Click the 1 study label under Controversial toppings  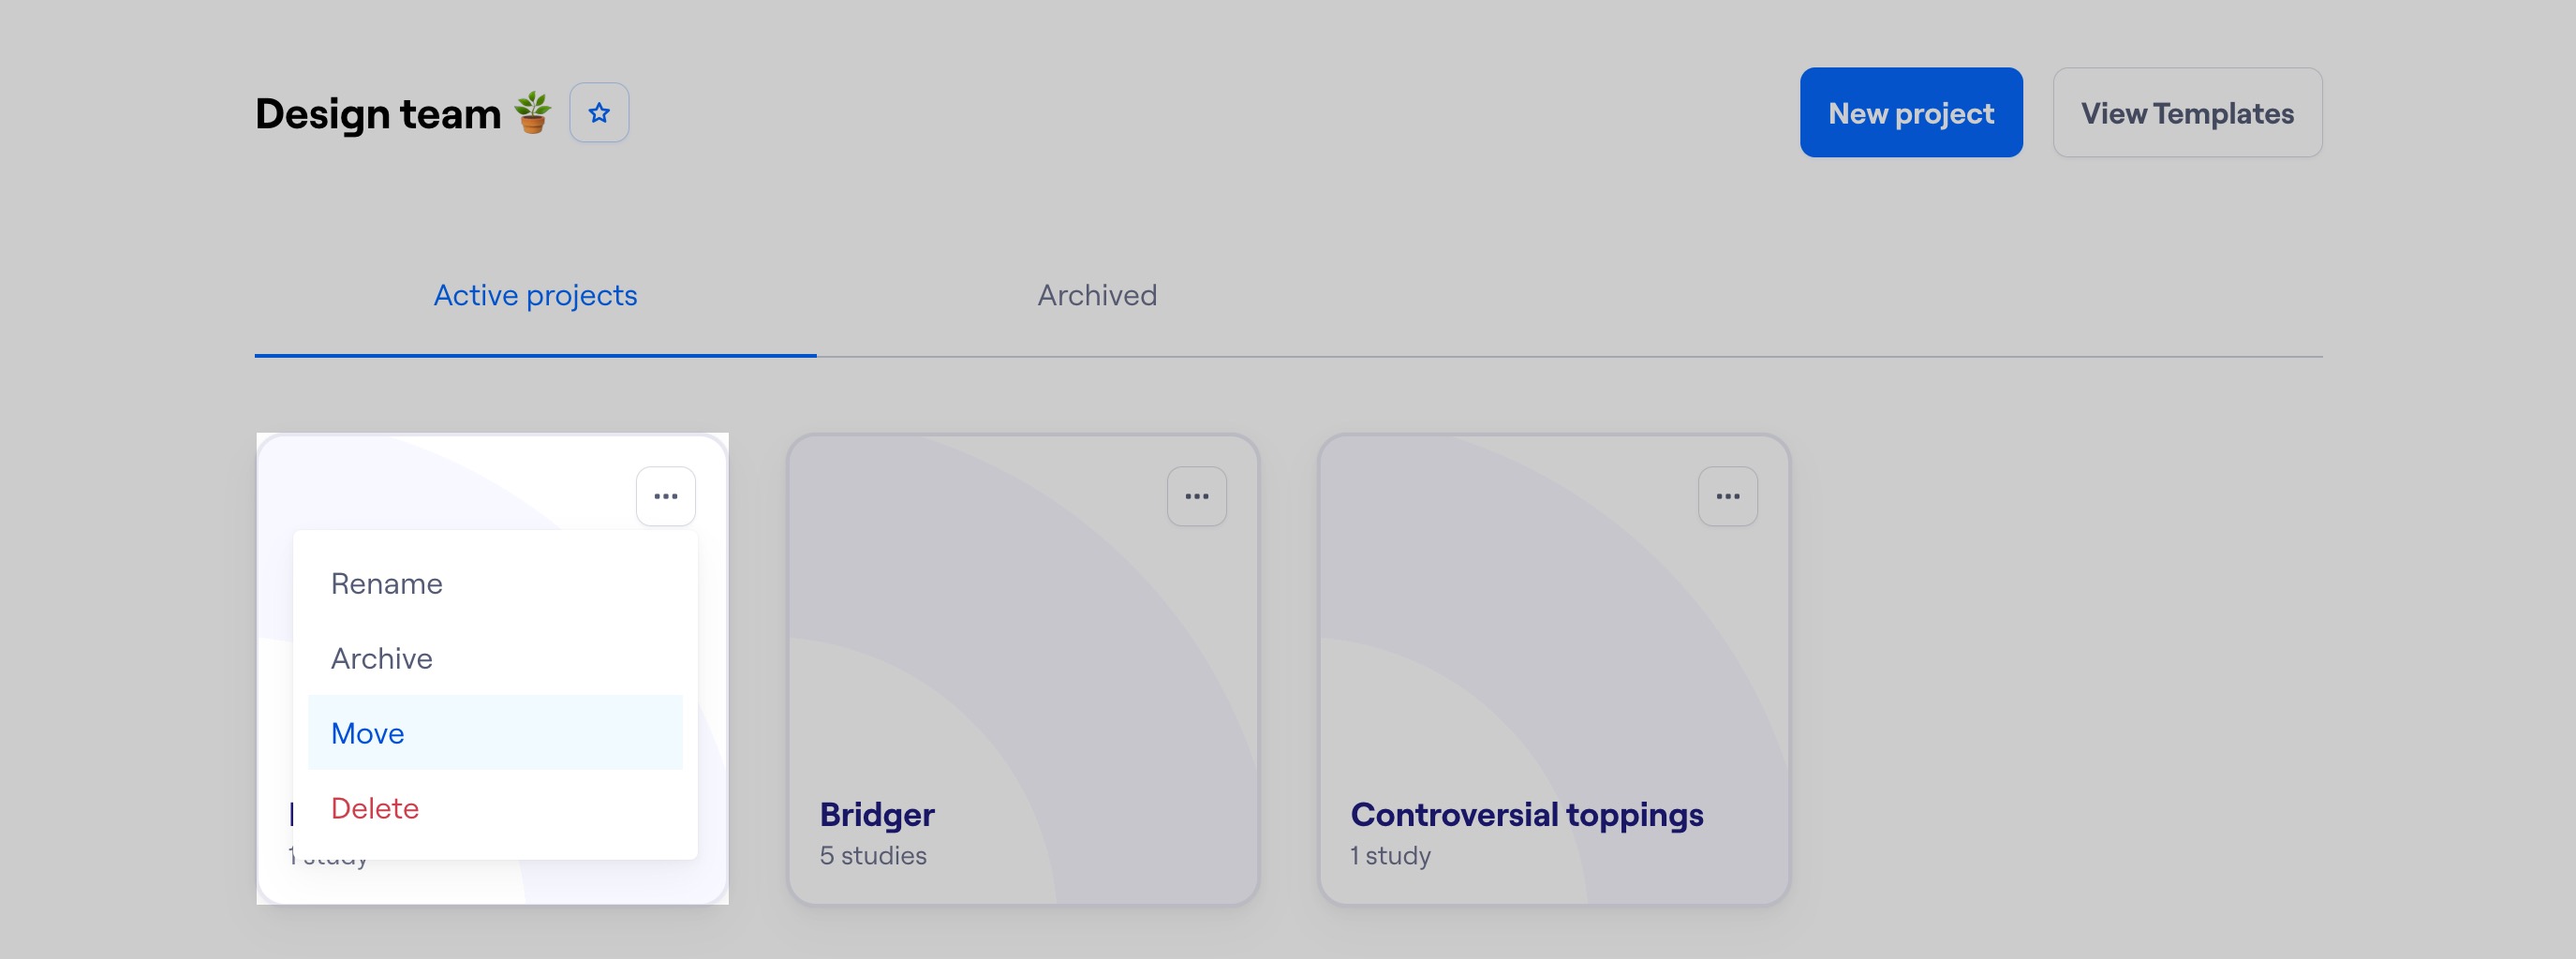click(x=1390, y=856)
